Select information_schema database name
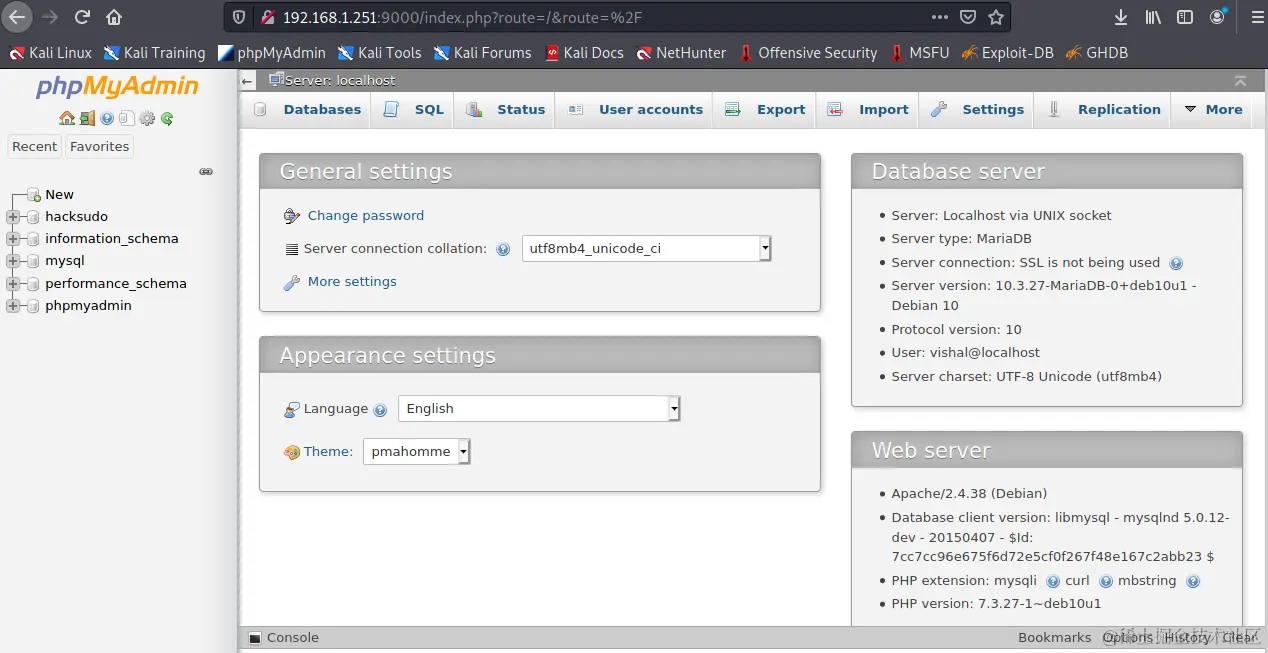The height and width of the screenshot is (653, 1268). pyautogui.click(x=112, y=239)
